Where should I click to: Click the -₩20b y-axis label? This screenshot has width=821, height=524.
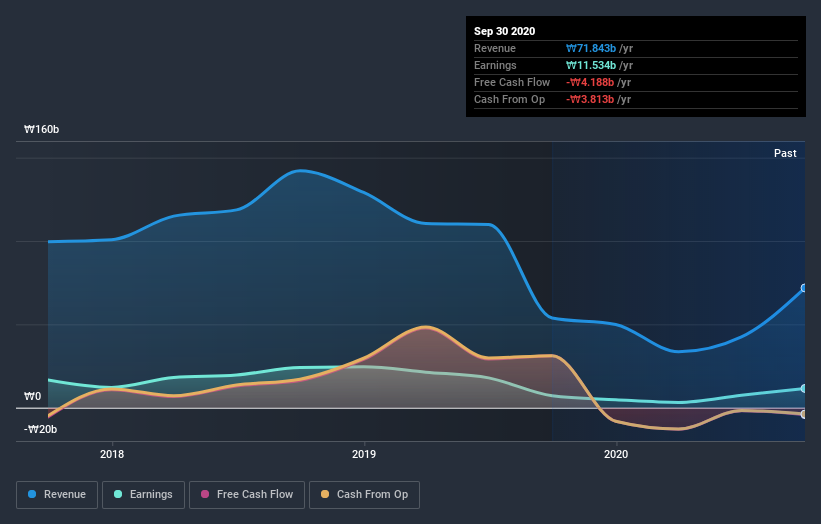click(x=40, y=429)
